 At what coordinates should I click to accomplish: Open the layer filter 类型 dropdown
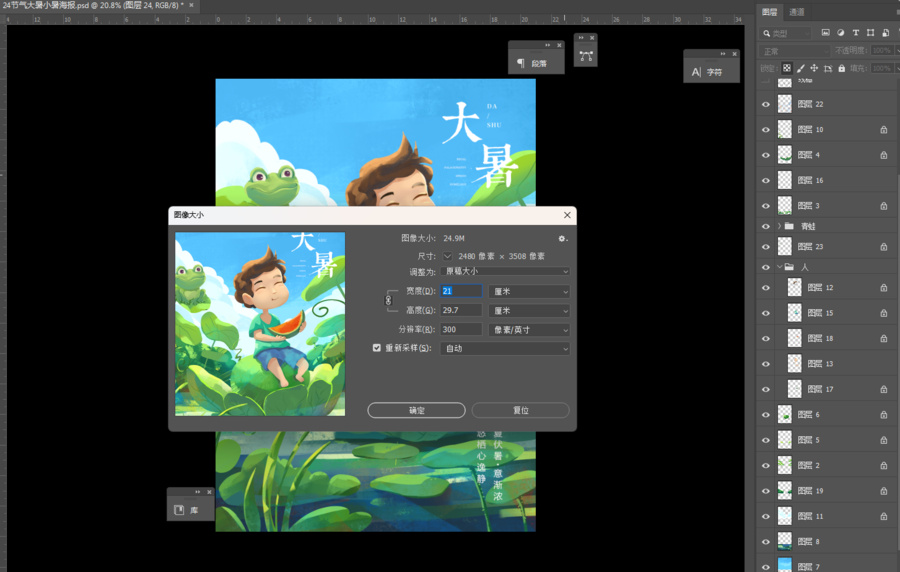[786, 33]
